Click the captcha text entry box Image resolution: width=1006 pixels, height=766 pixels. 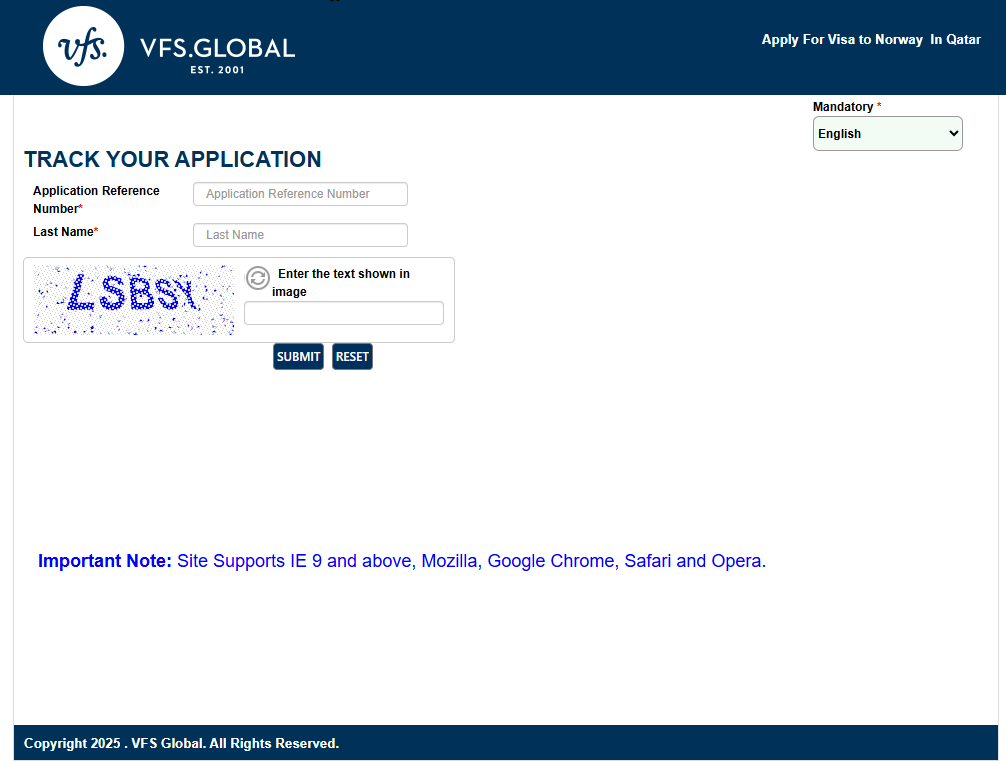pos(344,313)
